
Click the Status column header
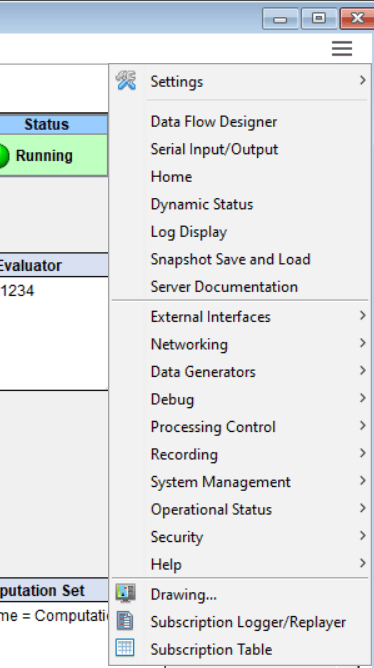[53, 124]
